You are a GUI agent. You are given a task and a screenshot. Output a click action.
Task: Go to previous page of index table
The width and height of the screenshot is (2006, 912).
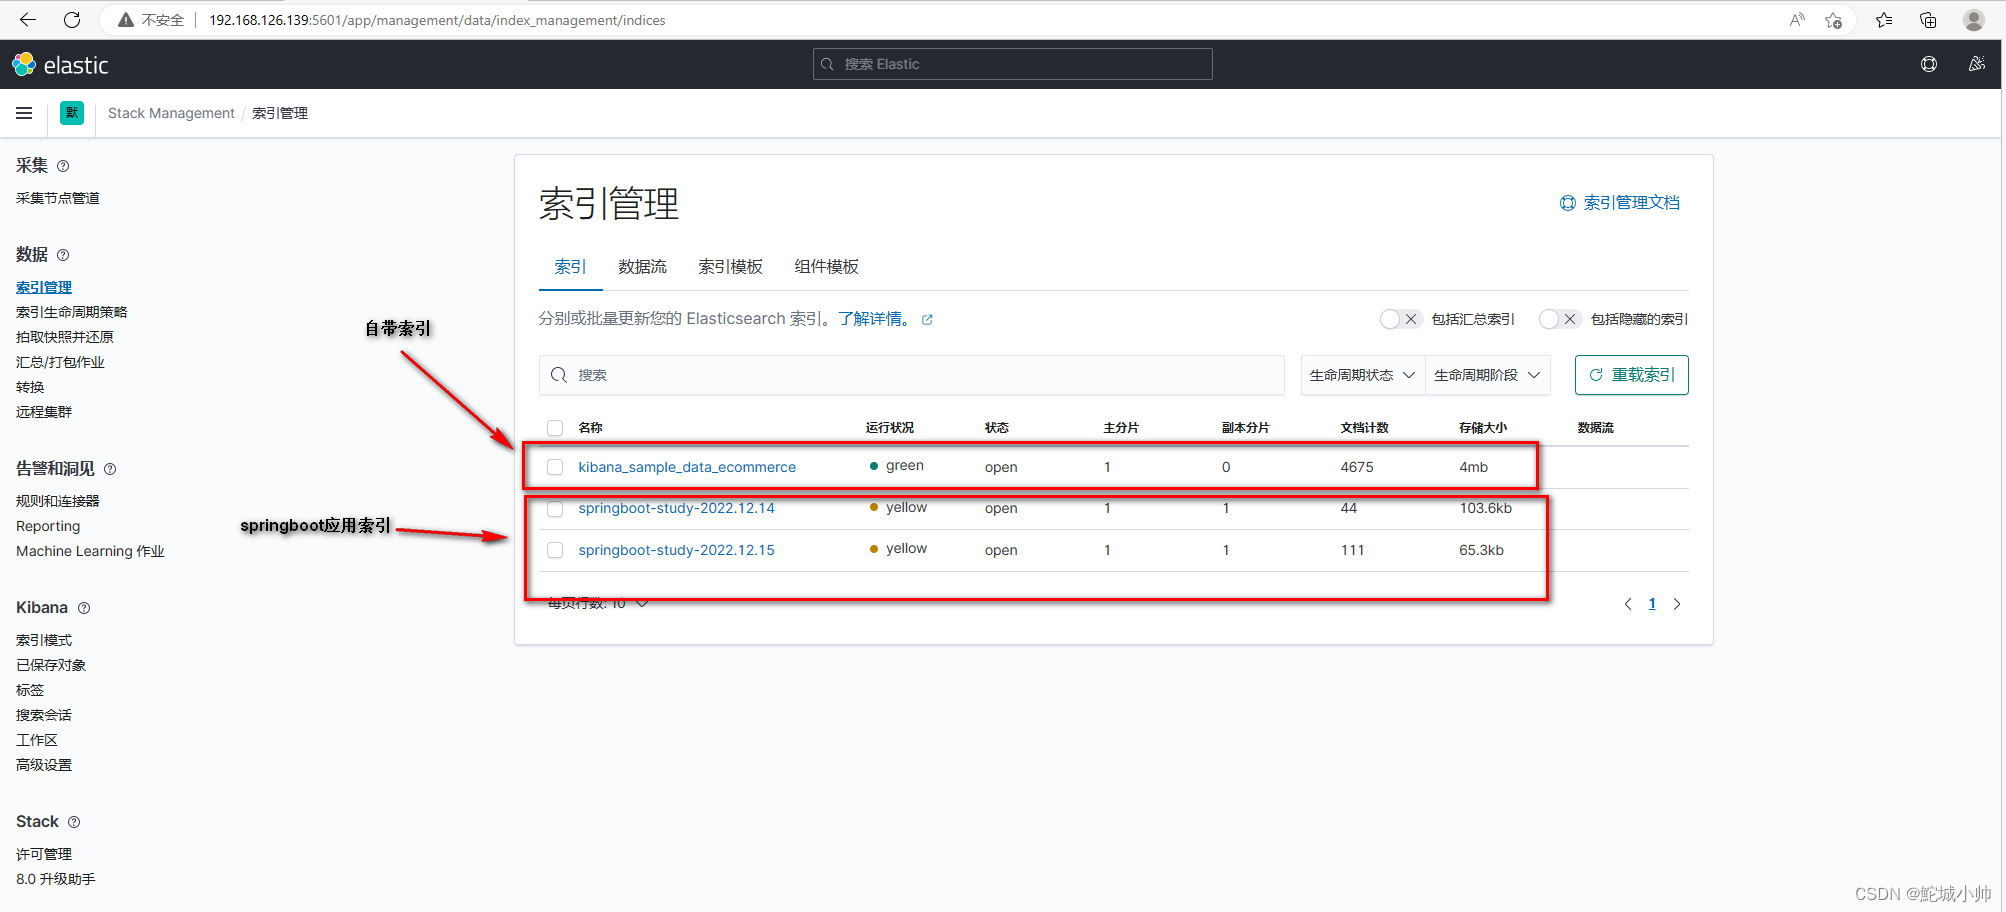click(1628, 604)
